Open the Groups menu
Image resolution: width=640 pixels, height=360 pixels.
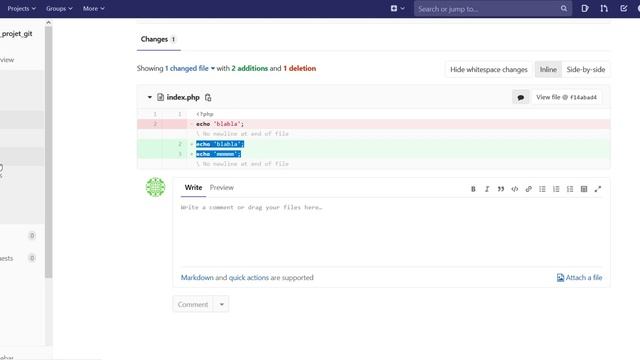pyautogui.click(x=59, y=9)
